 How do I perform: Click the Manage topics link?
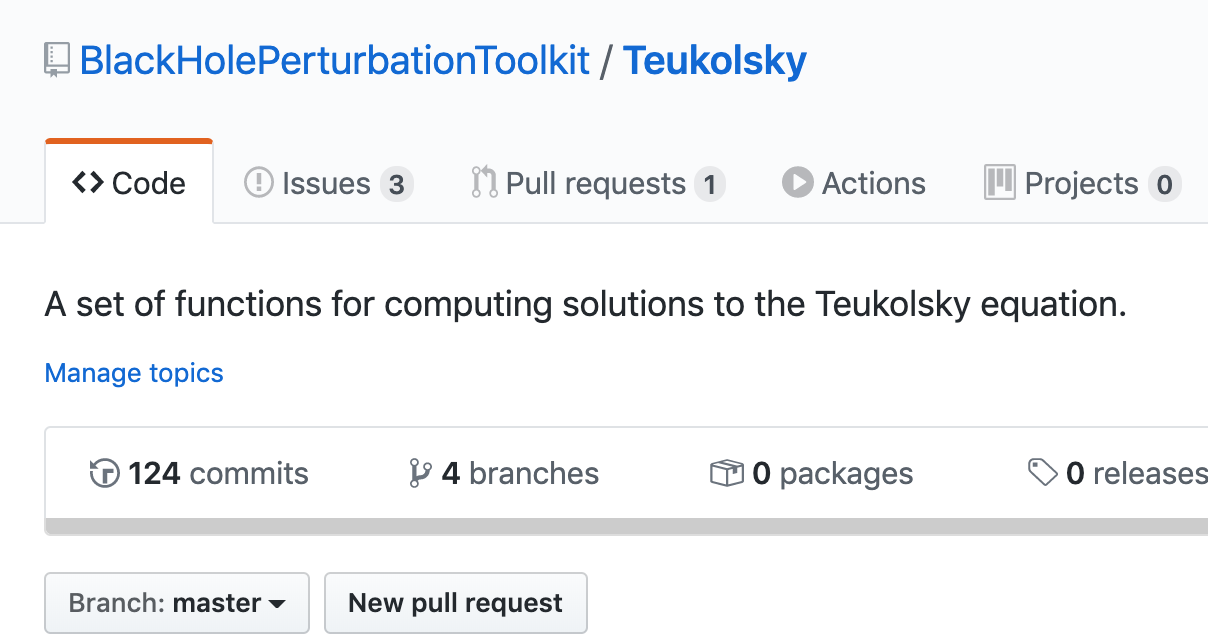coord(134,373)
